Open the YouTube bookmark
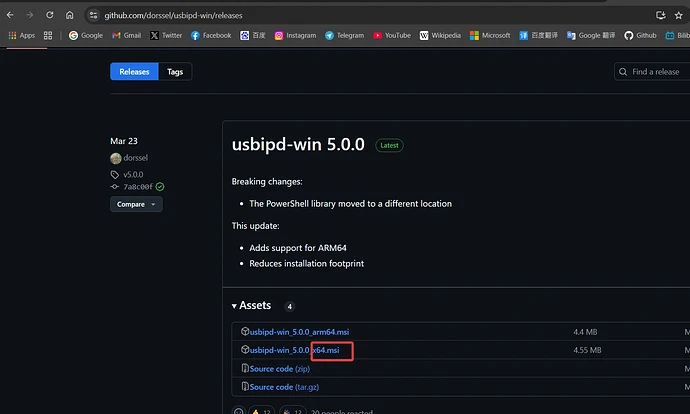The image size is (690, 414). 391,35
